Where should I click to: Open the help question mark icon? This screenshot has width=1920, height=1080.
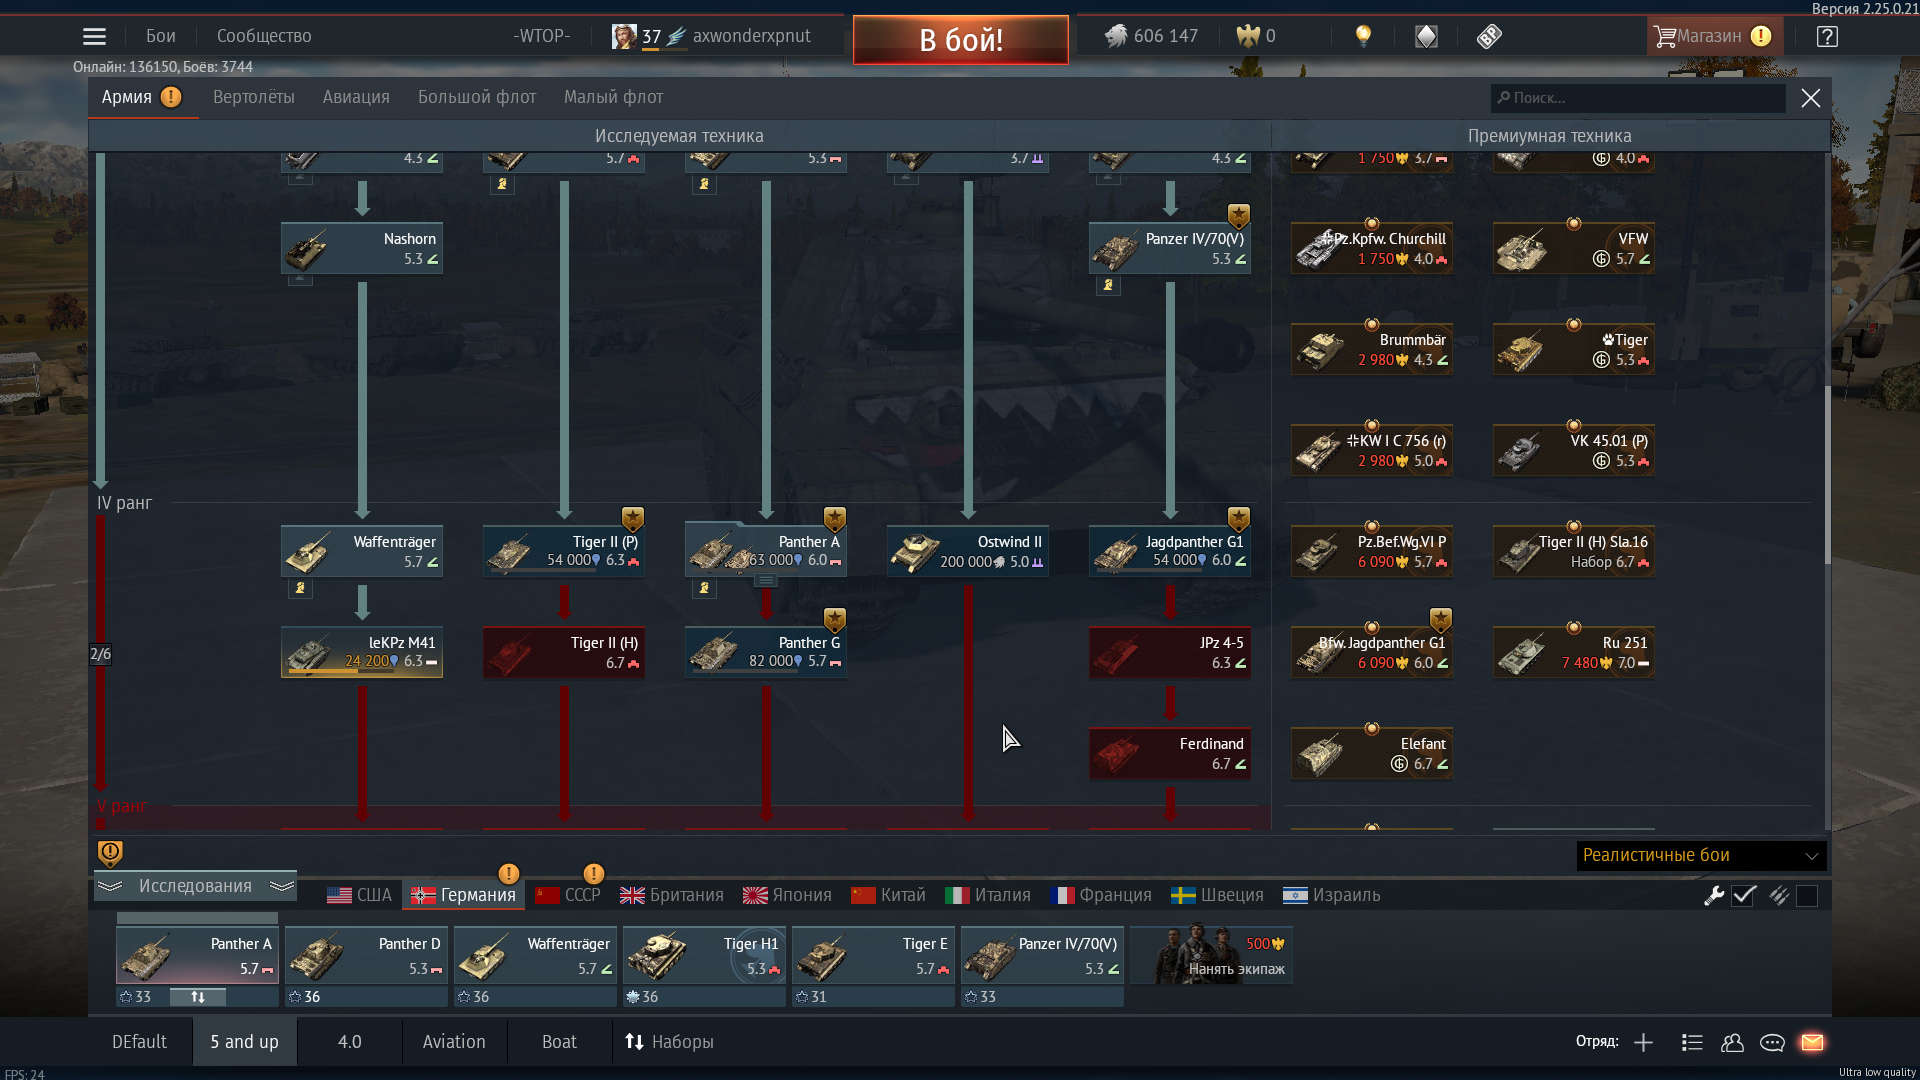tap(1827, 37)
